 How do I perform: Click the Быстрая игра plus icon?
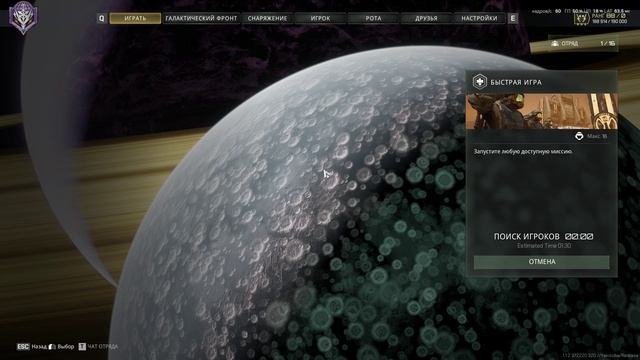point(480,82)
